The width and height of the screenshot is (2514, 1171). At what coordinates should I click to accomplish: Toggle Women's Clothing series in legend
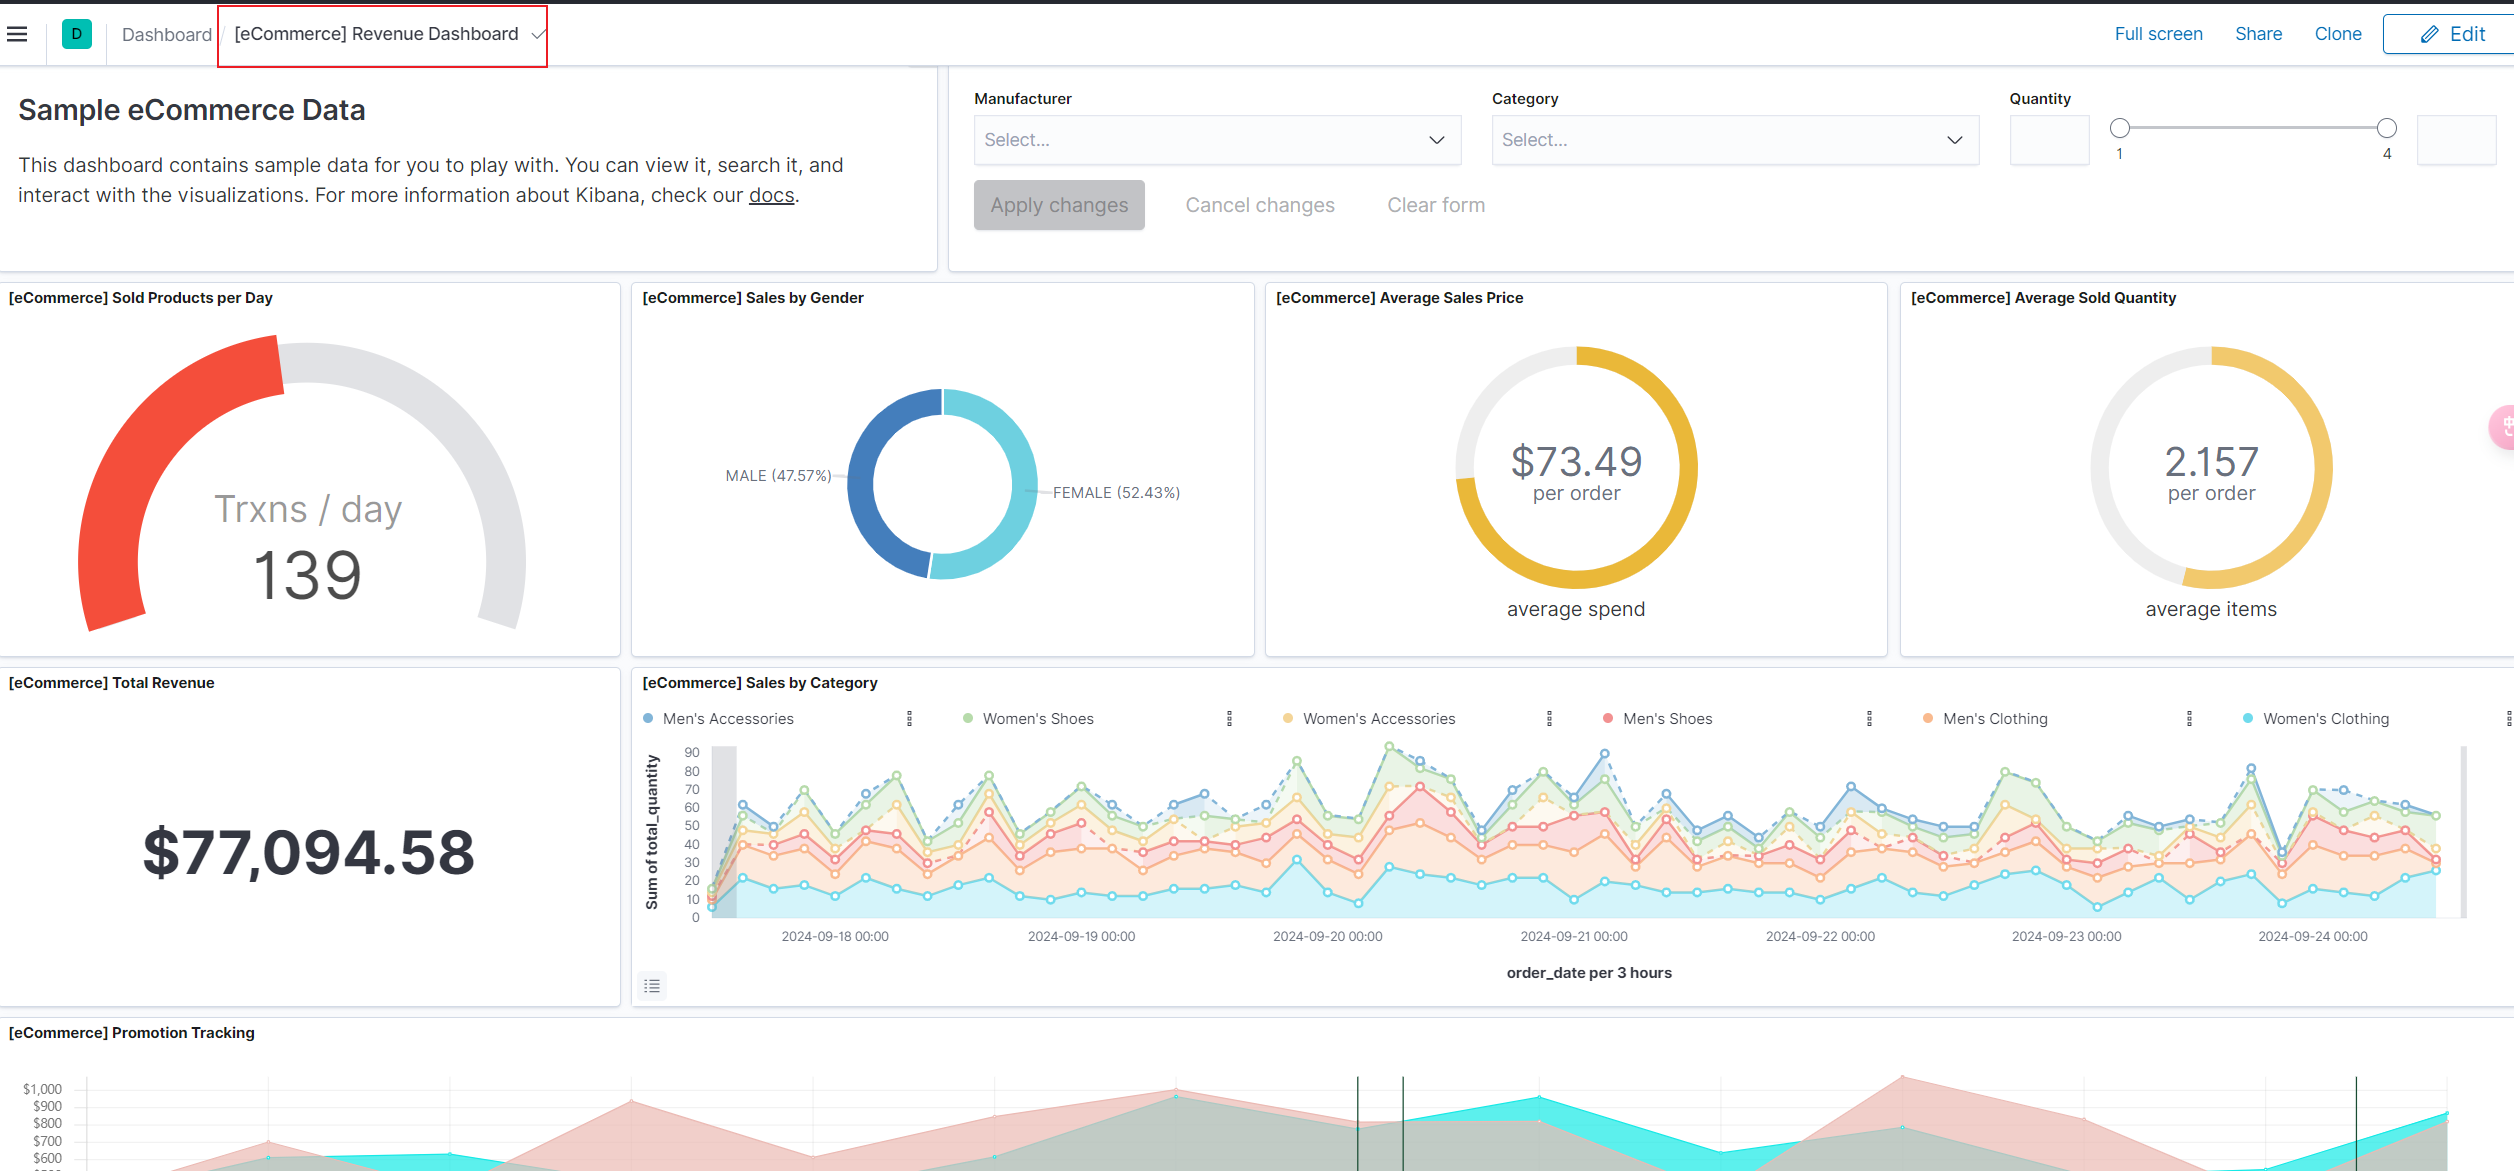[2325, 719]
